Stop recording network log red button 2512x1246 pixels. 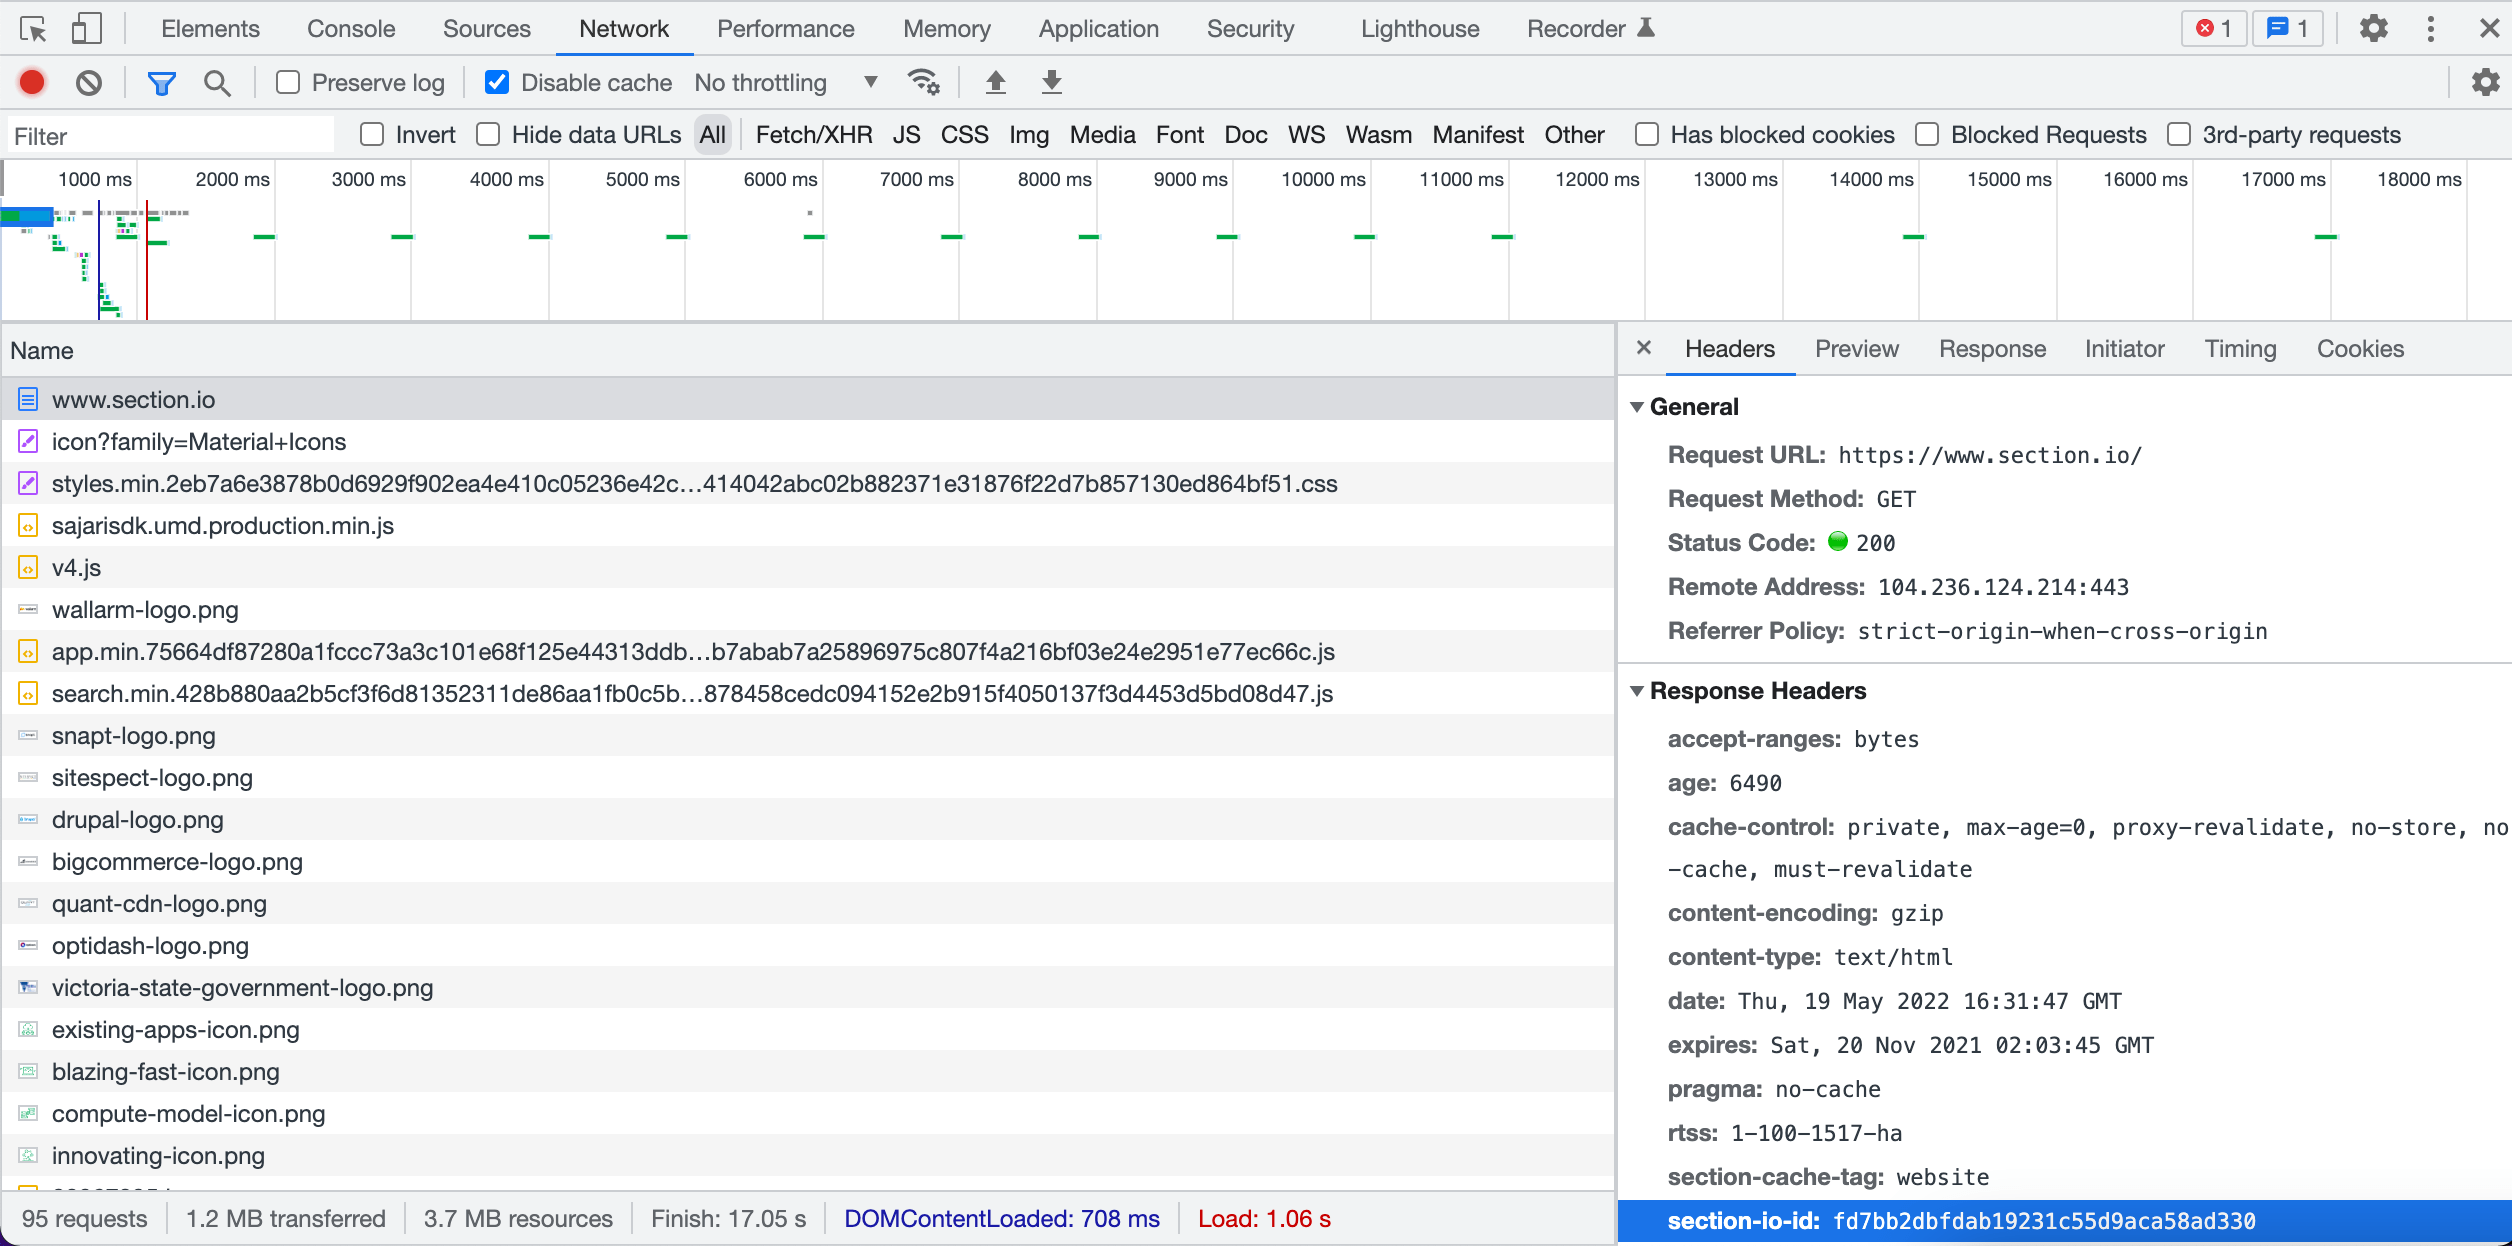tap(32, 82)
